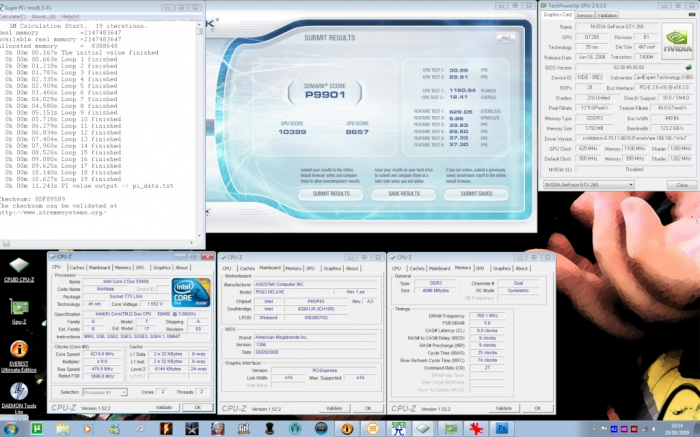Image resolution: width=700 pixels, height=437 pixels.
Task: Open the Windows Media Player taskbar icon
Action: 88,429
